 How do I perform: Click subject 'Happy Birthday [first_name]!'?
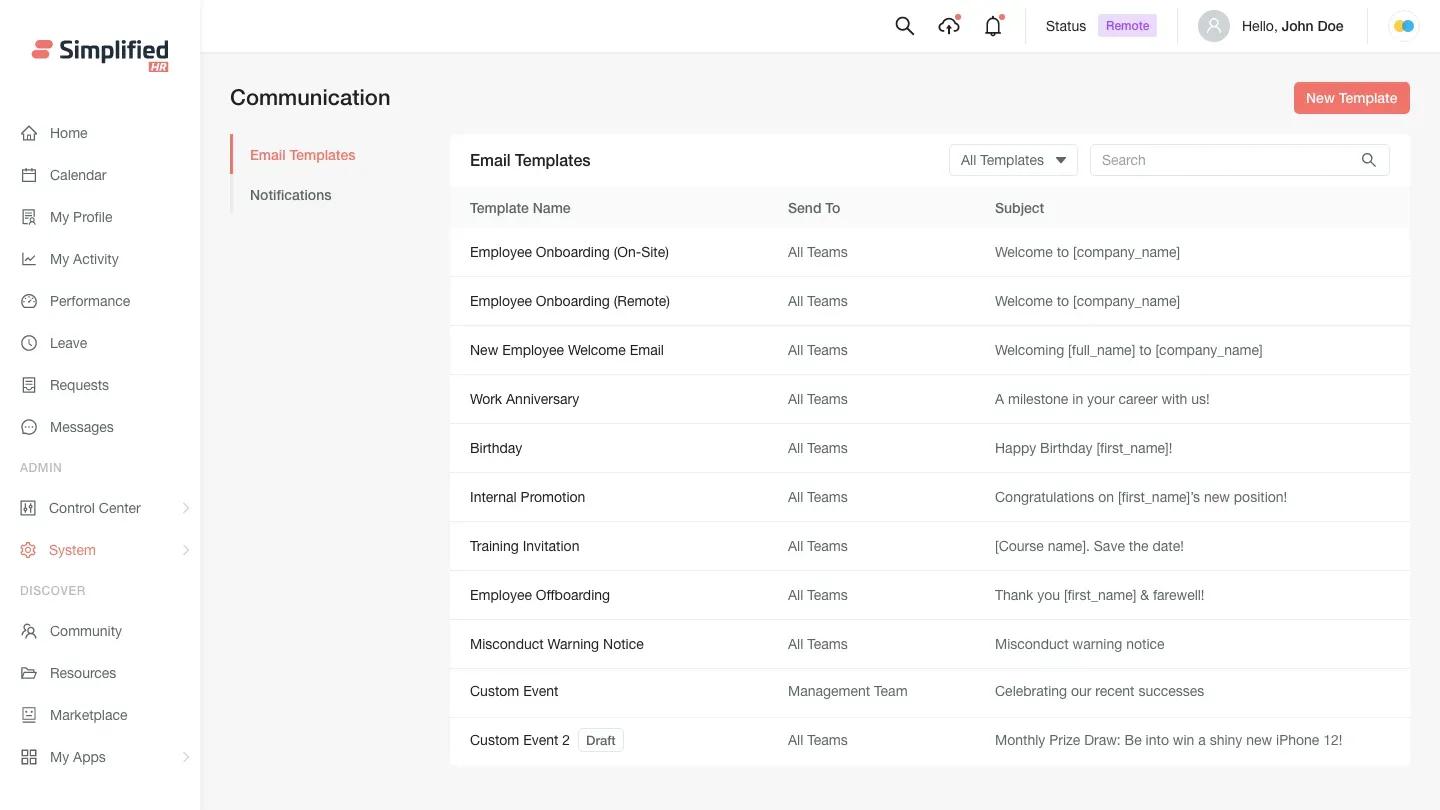pos(1083,448)
